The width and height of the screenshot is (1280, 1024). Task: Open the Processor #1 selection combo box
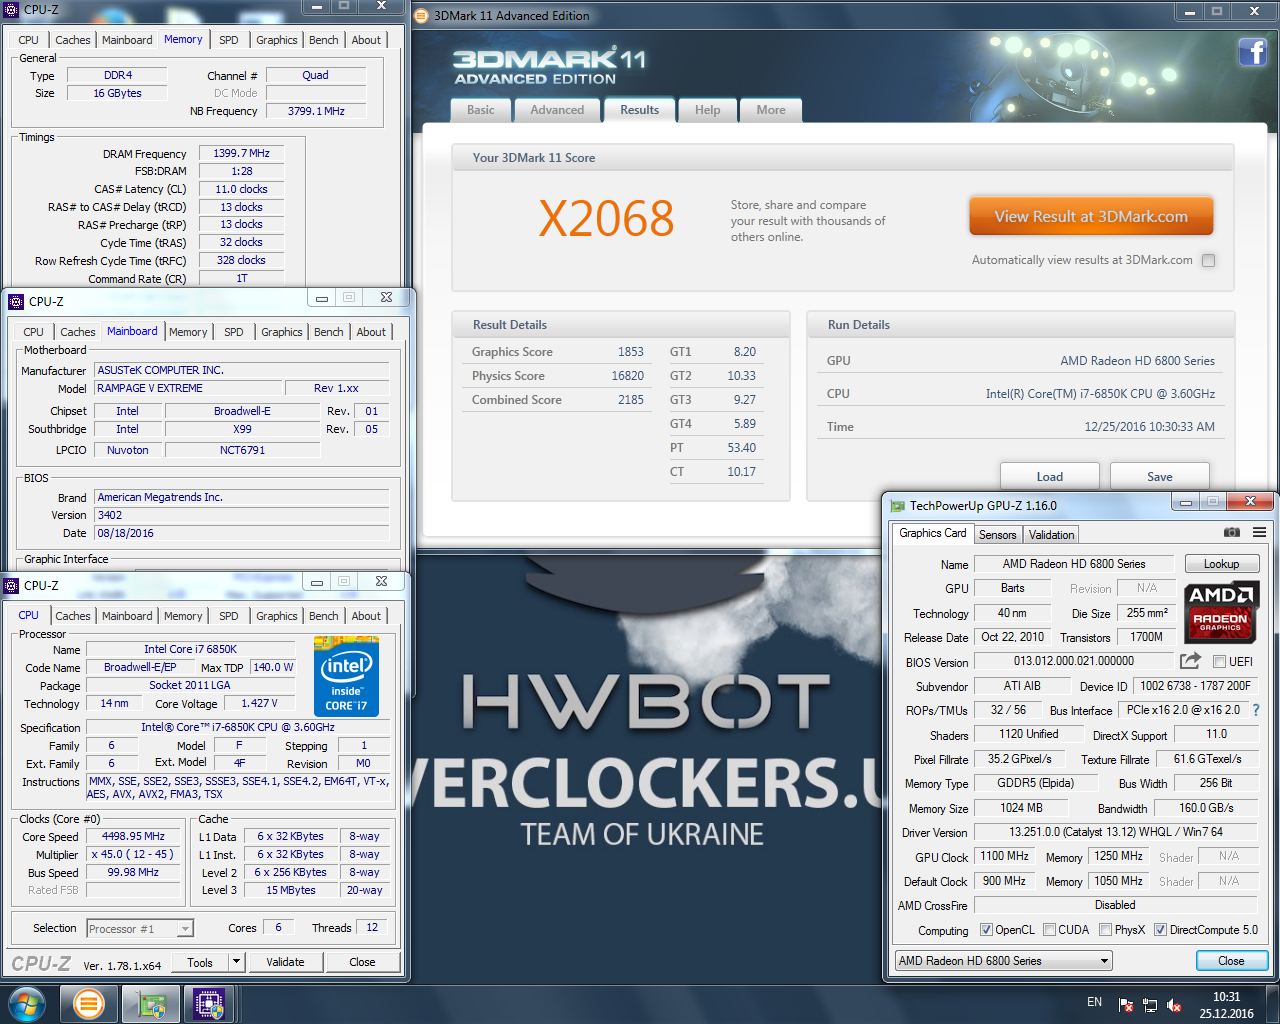[x=140, y=929]
